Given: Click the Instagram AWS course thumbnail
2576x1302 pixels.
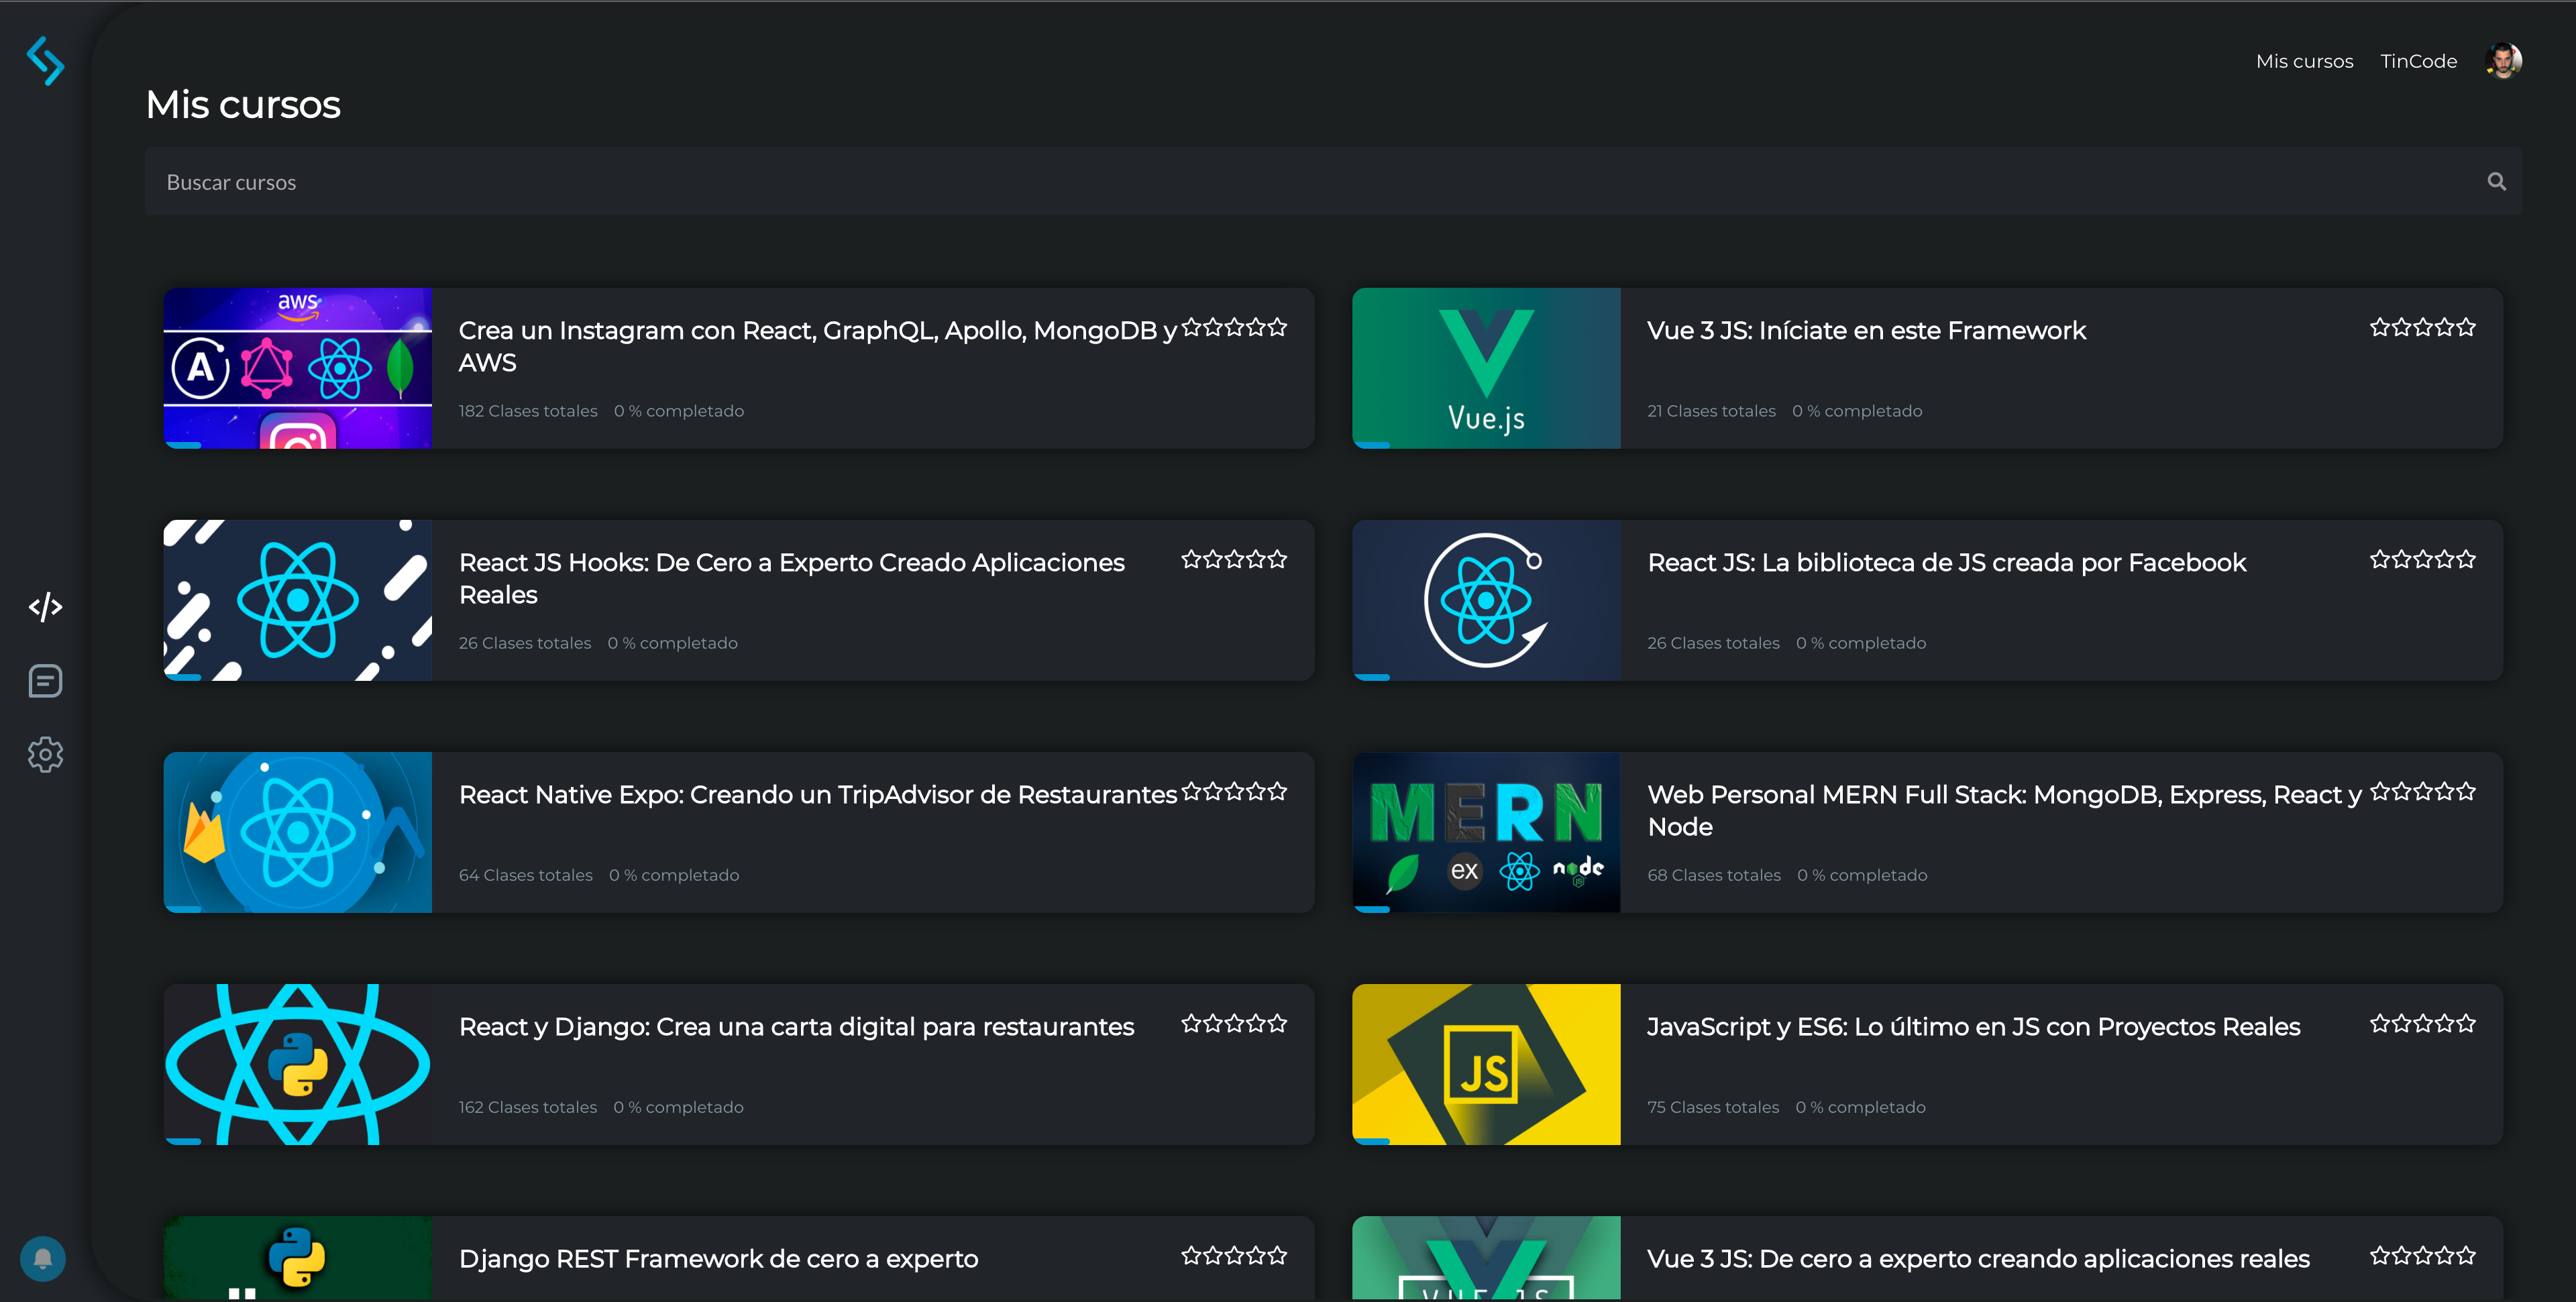Looking at the screenshot, I should pos(297,368).
